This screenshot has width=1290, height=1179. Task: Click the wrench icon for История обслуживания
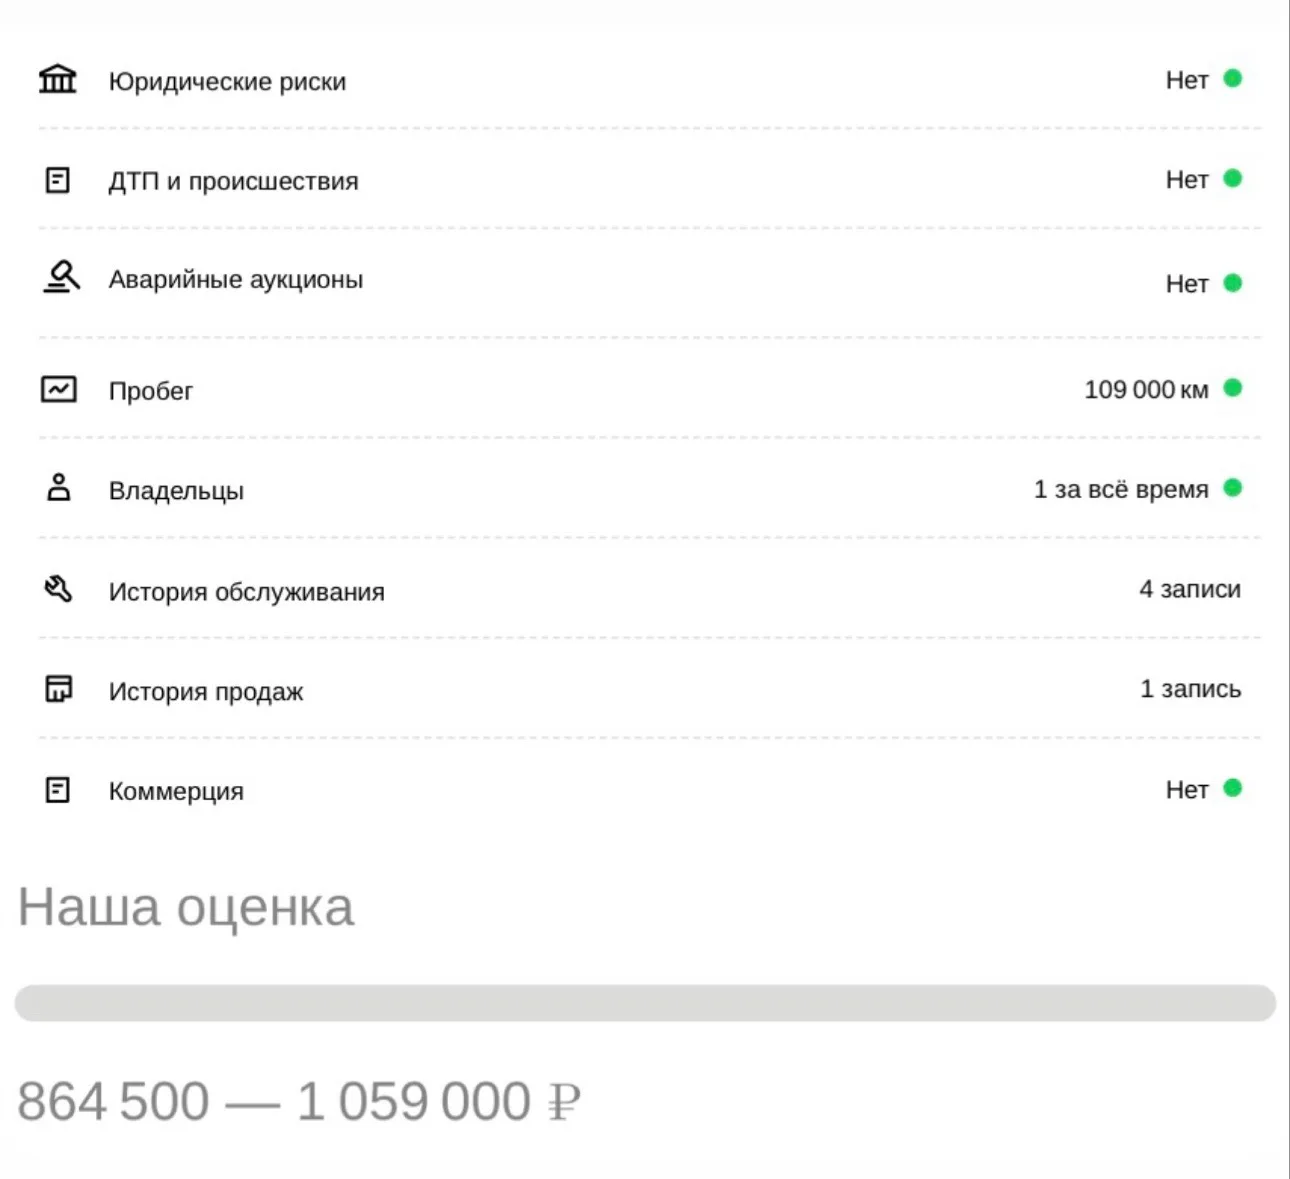tap(58, 589)
